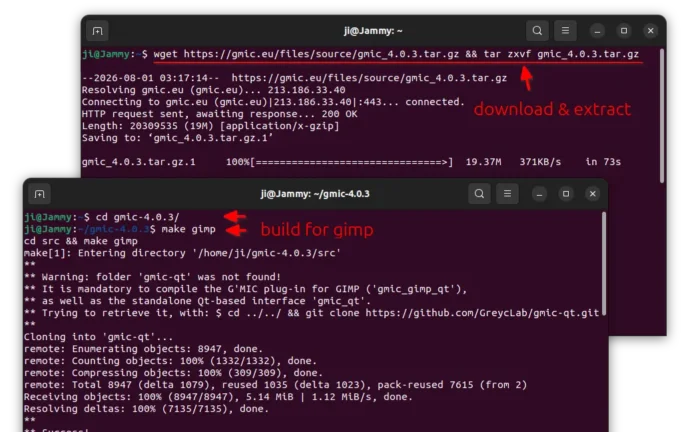Image resolution: width=700 pixels, height=432 pixels.
Task: Click the 'cd gmic-4.0.3/' command
Action: [138, 217]
